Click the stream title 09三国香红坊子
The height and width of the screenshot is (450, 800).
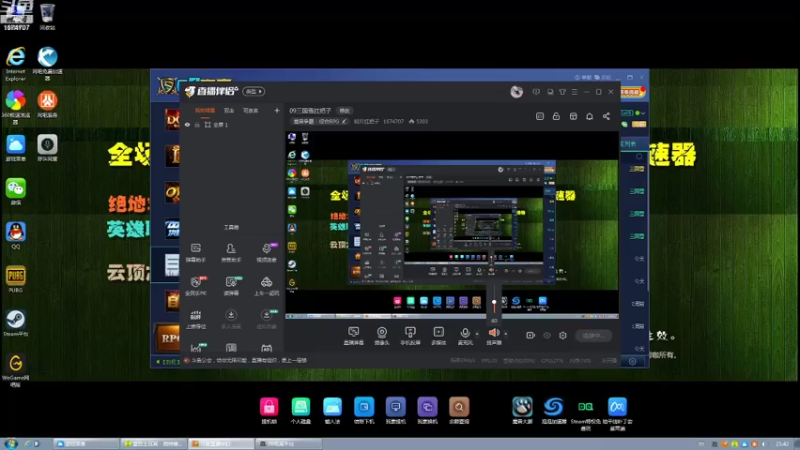point(310,110)
